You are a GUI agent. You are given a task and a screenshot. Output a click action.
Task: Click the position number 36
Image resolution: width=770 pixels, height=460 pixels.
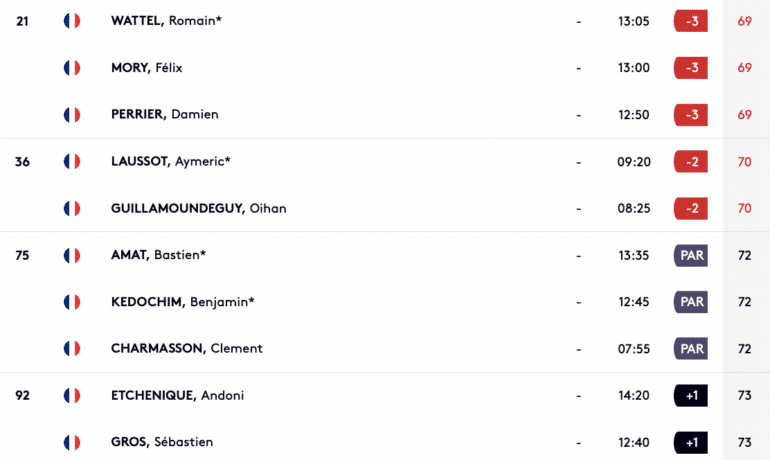tap(22, 162)
